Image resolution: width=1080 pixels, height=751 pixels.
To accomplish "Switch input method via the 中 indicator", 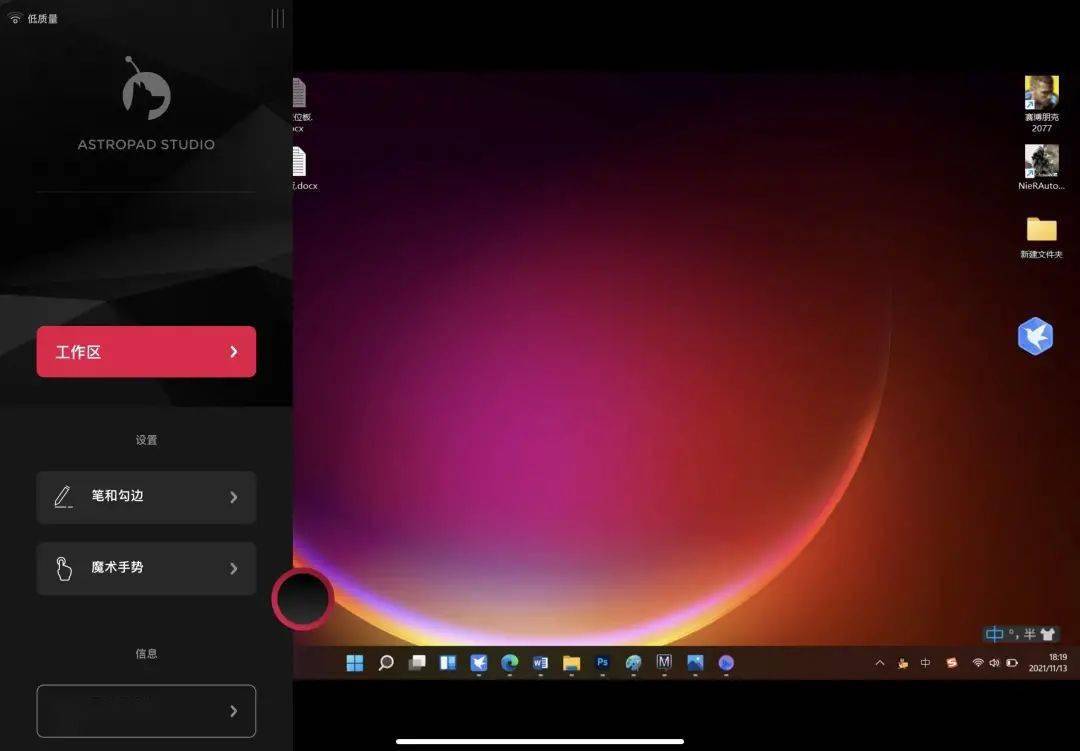I will click(x=924, y=663).
